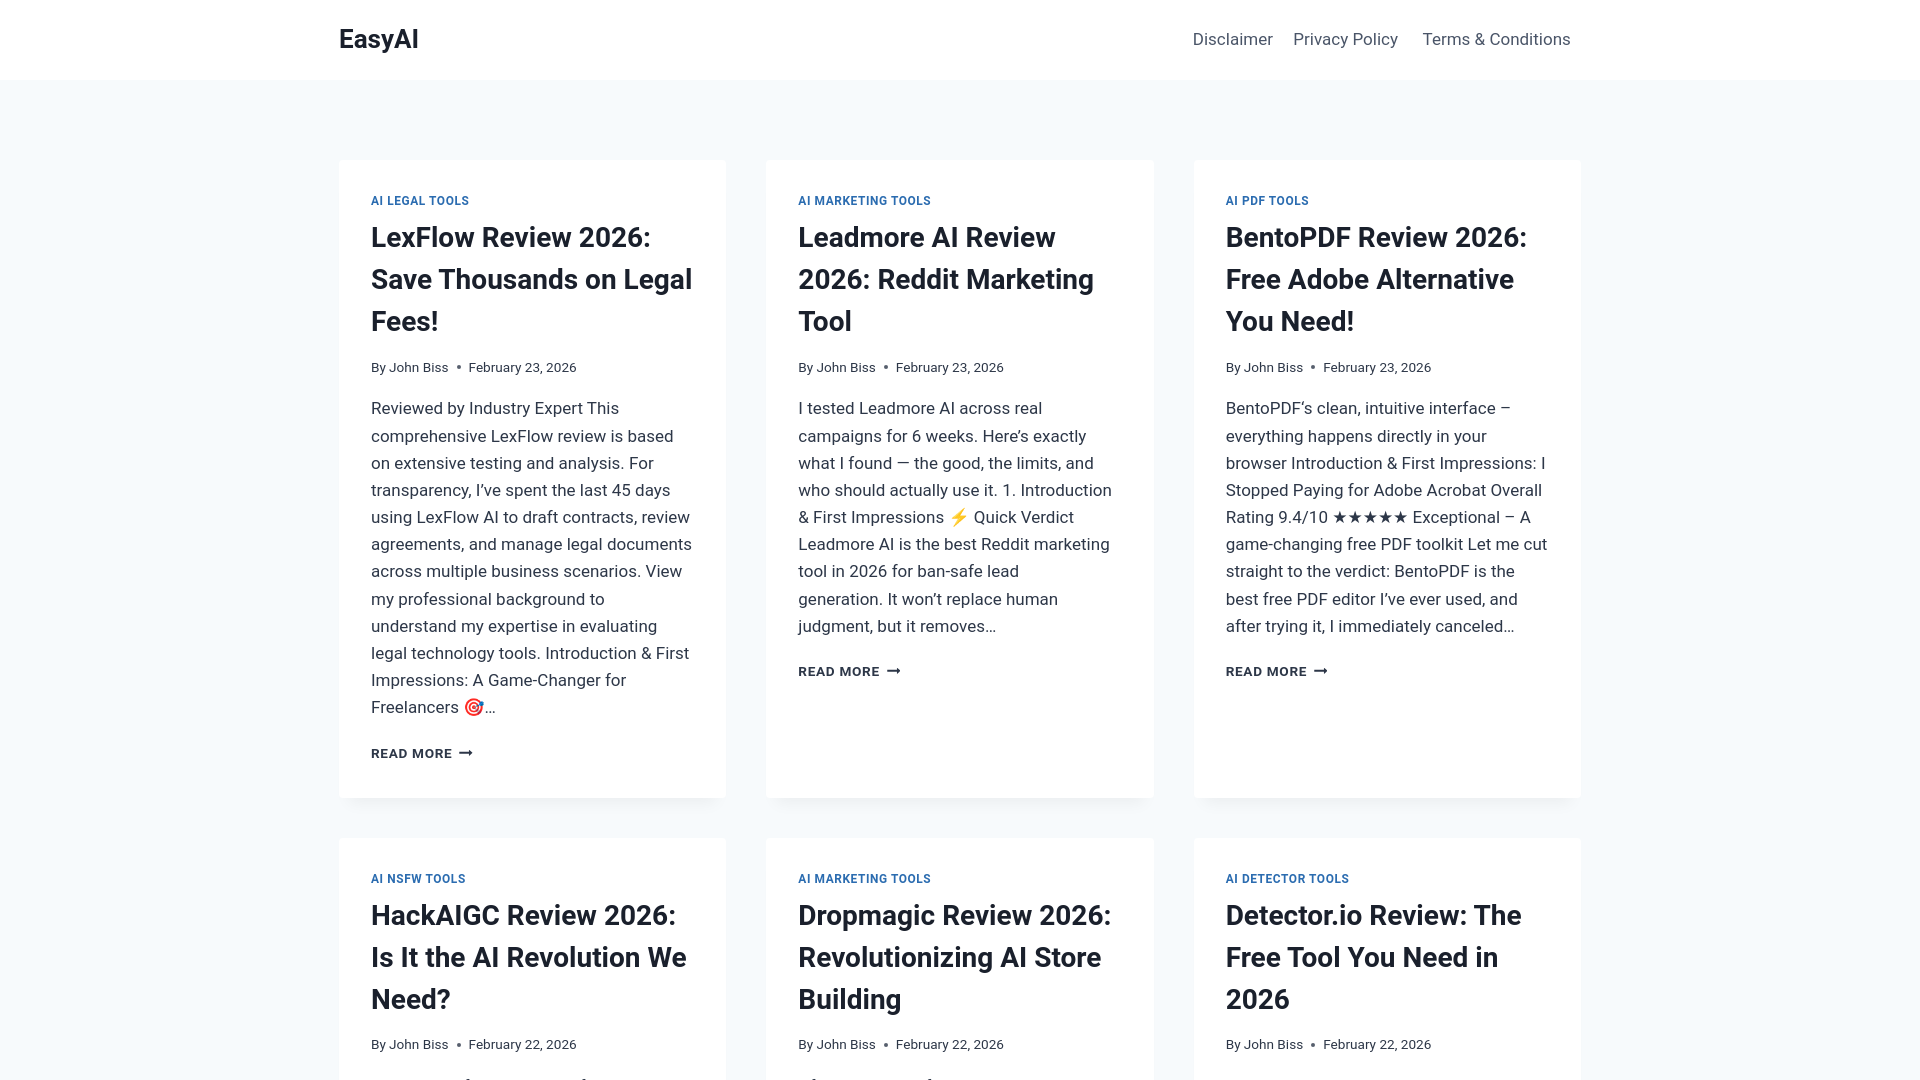
Task: Select AI Marketing Tools category above Dropmagic
Action: [864, 879]
